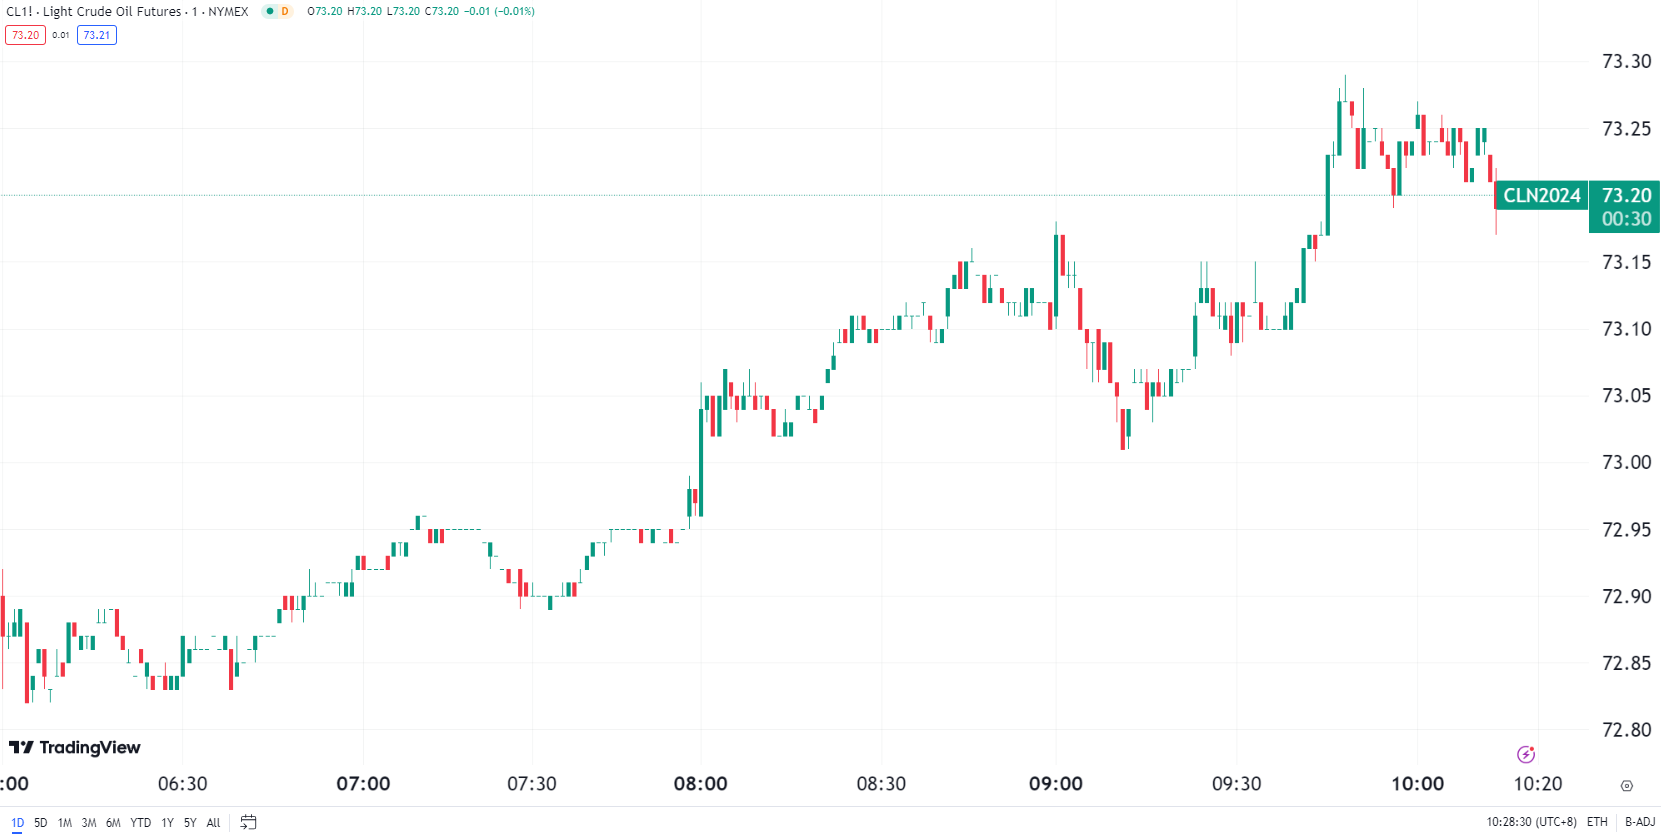The width and height of the screenshot is (1661, 836).
Task: Open the go-to-date calendar picker
Action: (x=248, y=822)
